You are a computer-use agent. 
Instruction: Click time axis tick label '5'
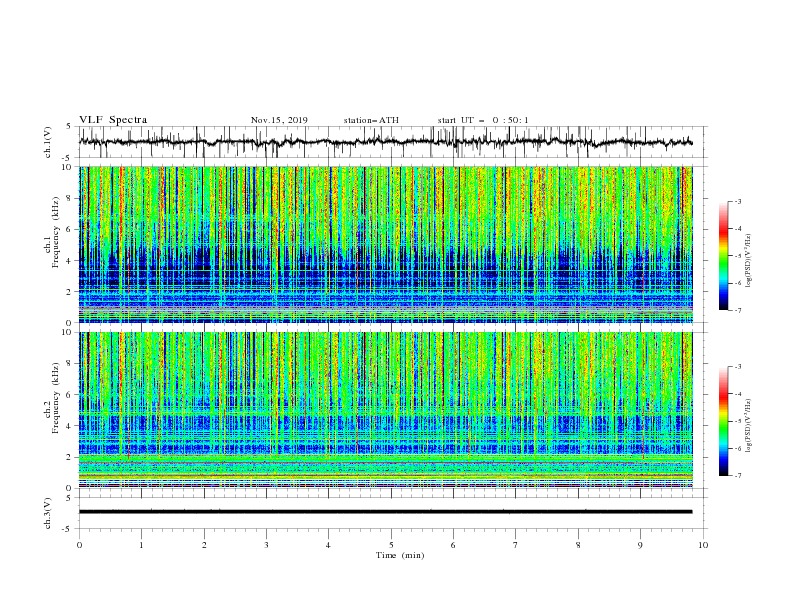click(391, 545)
